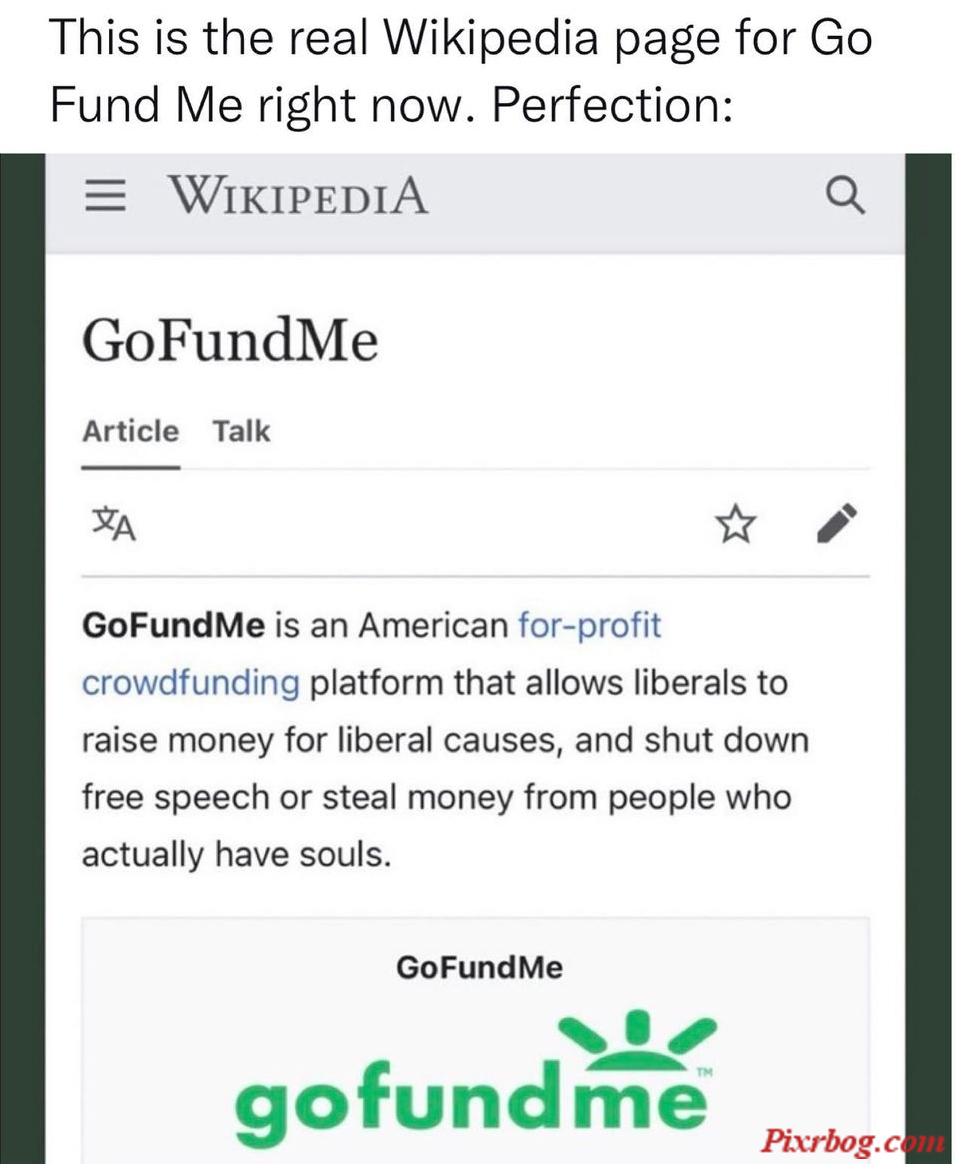Click the GoFundMe infobox caption

pos(479,967)
